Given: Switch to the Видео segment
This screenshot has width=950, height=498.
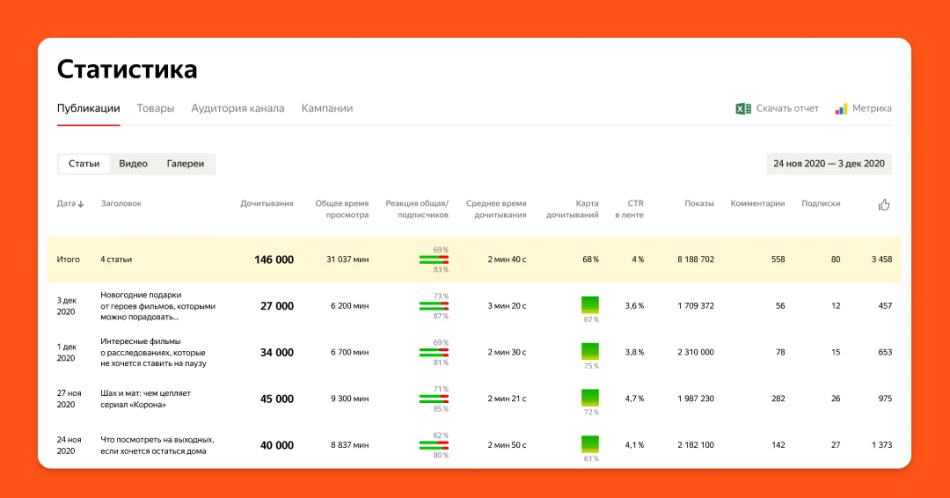Looking at the screenshot, I should coord(133,163).
